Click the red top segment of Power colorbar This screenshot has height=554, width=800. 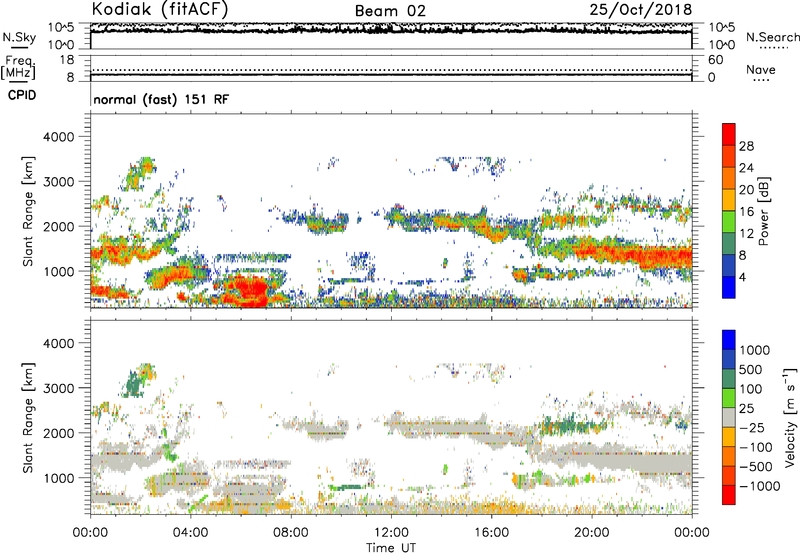click(729, 135)
